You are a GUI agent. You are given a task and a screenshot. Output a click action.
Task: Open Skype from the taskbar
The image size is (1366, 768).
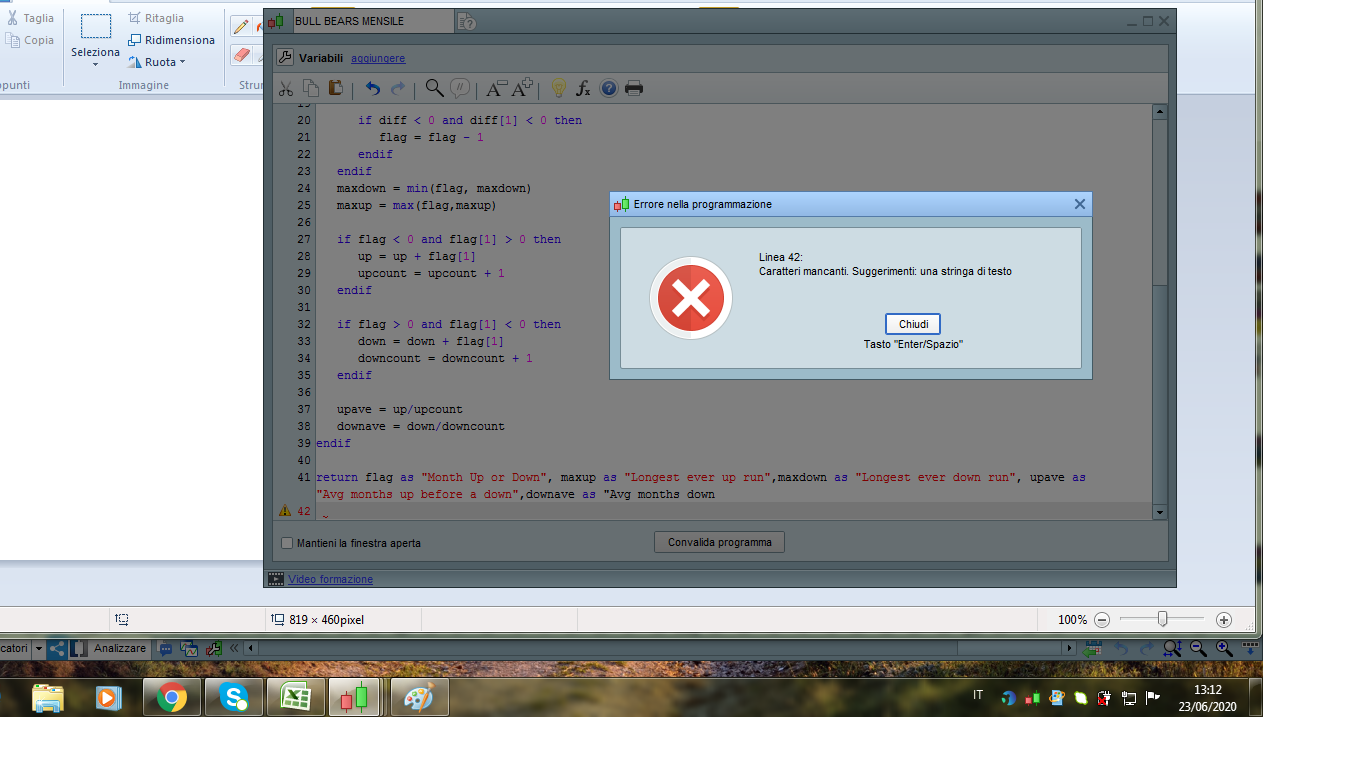234,697
